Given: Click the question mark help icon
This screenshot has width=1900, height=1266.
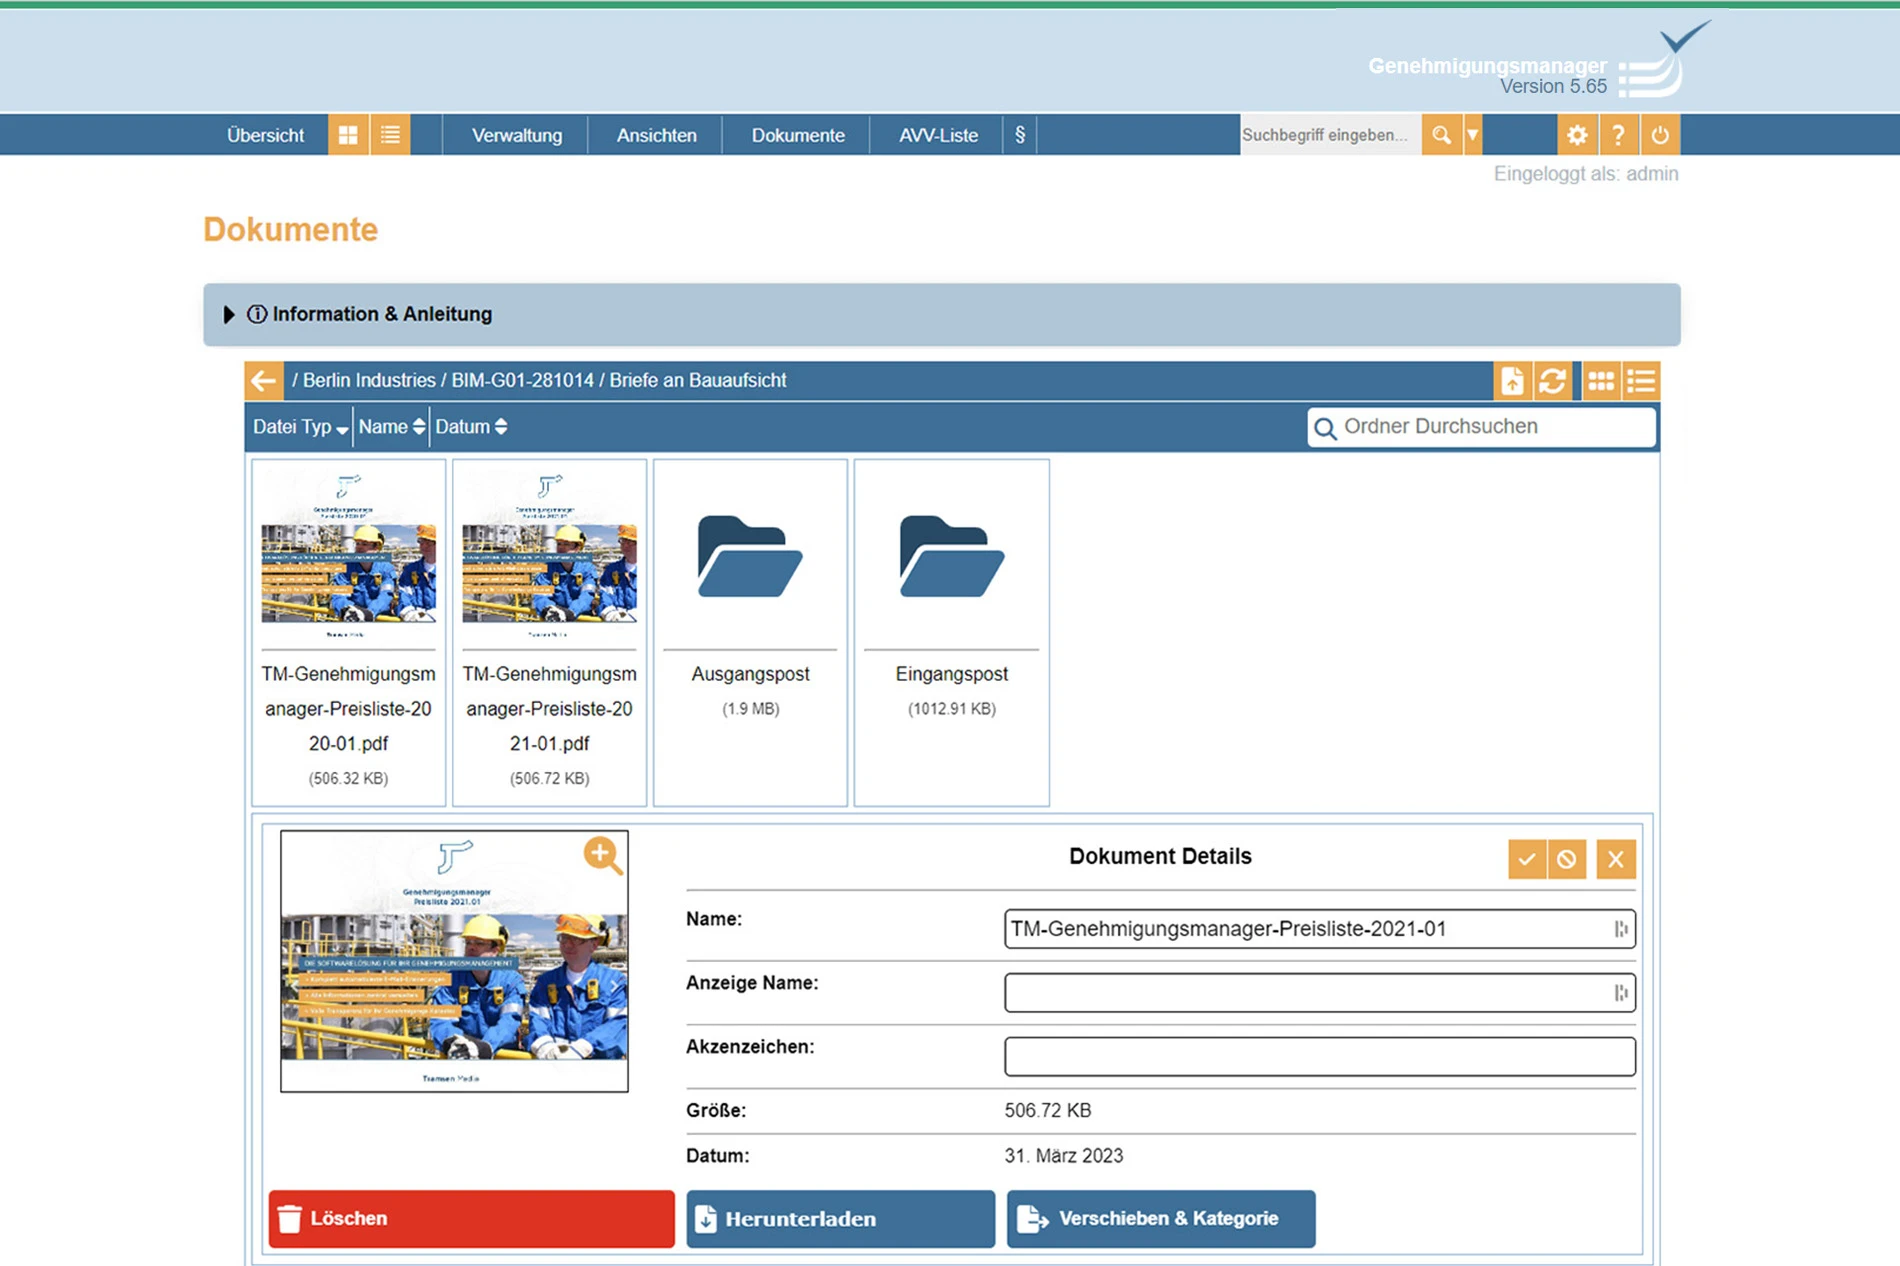Looking at the screenshot, I should click(x=1618, y=135).
